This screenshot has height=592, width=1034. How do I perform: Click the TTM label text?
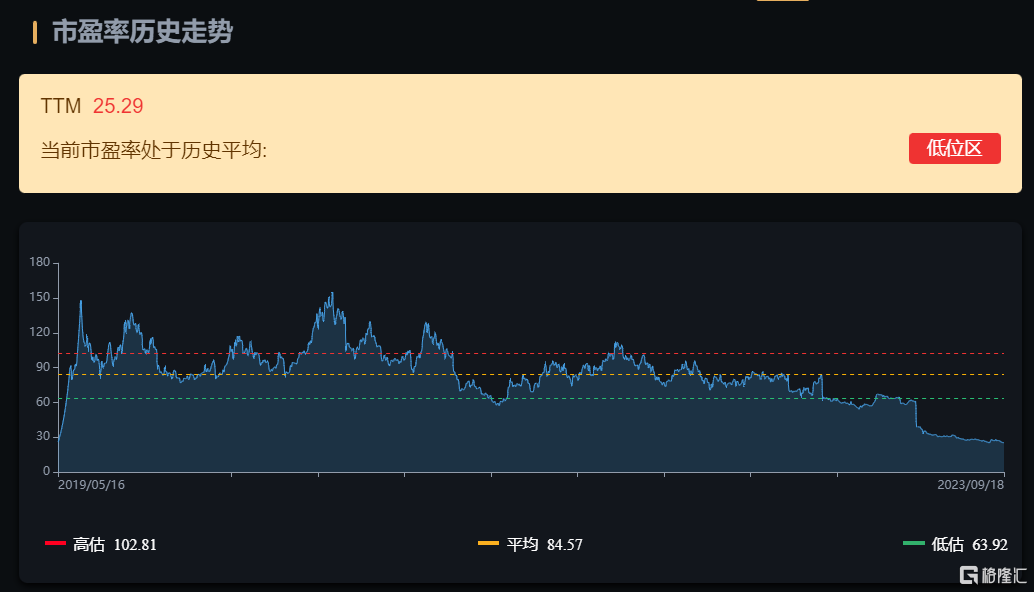tap(61, 106)
